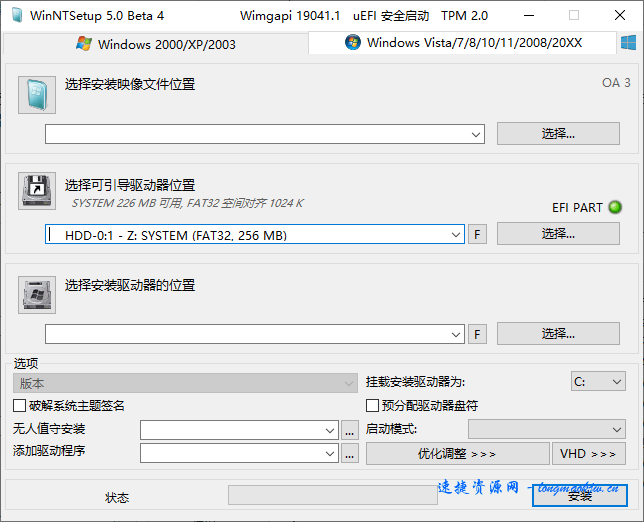
Task: Open the 启动模式 boot mode dropdown
Action: (547, 429)
